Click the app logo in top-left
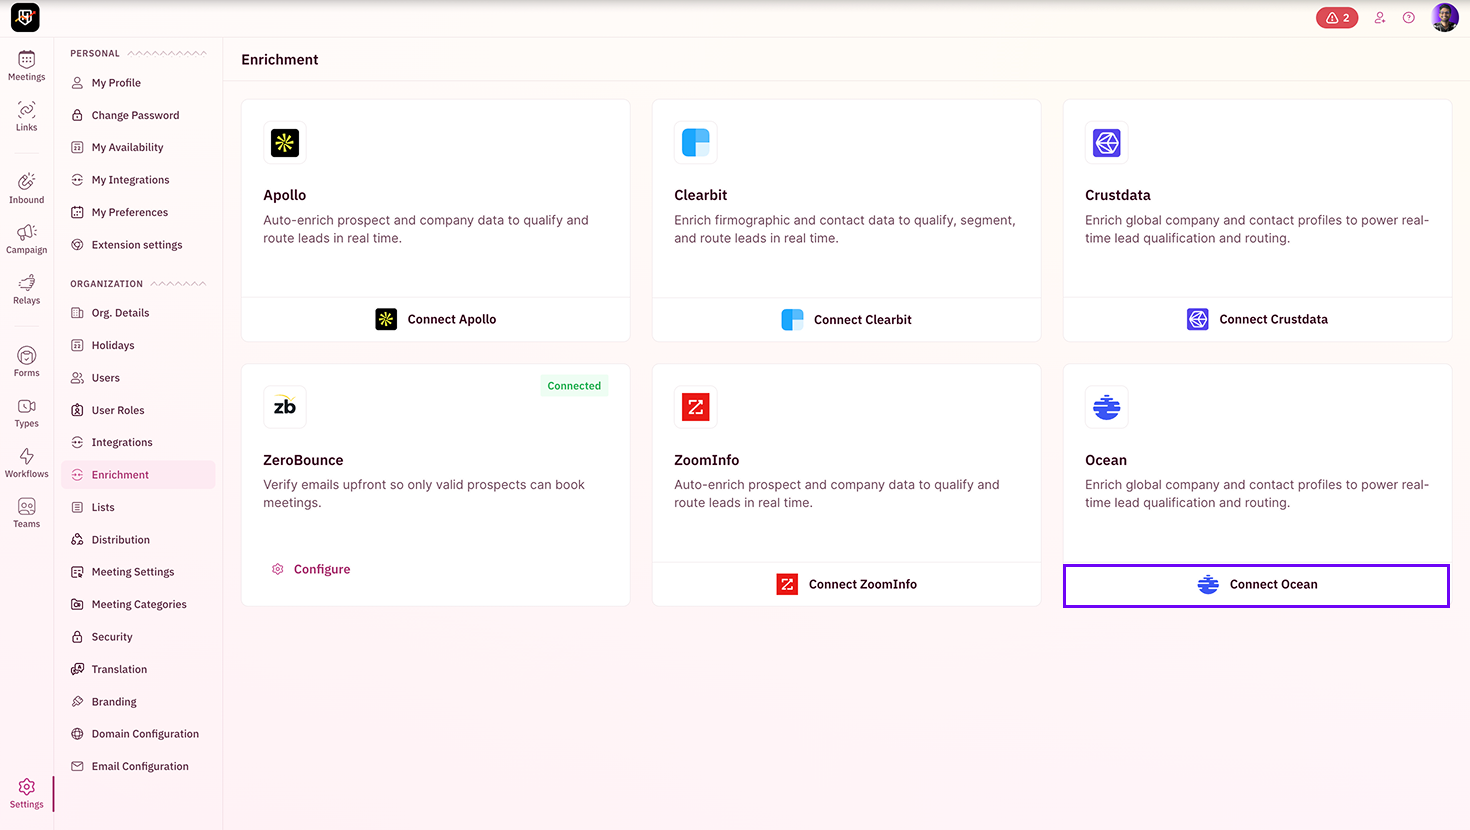1470x830 pixels. click(x=25, y=17)
